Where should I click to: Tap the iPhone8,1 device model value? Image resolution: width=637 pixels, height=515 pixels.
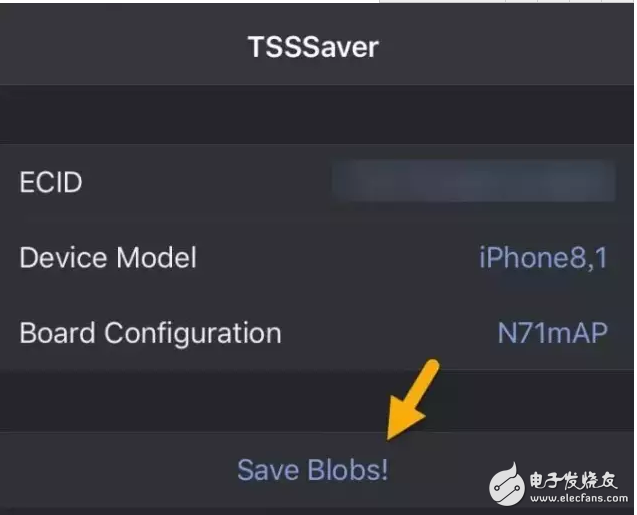543,257
